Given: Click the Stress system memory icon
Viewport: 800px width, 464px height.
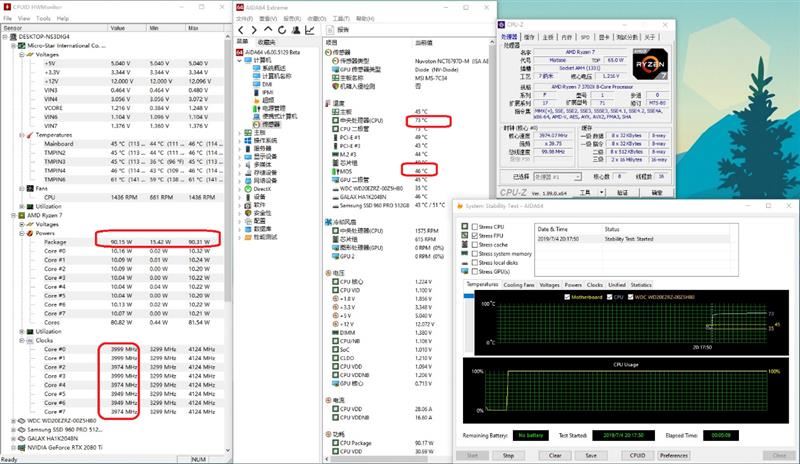Looking at the screenshot, I should pyautogui.click(x=465, y=253).
